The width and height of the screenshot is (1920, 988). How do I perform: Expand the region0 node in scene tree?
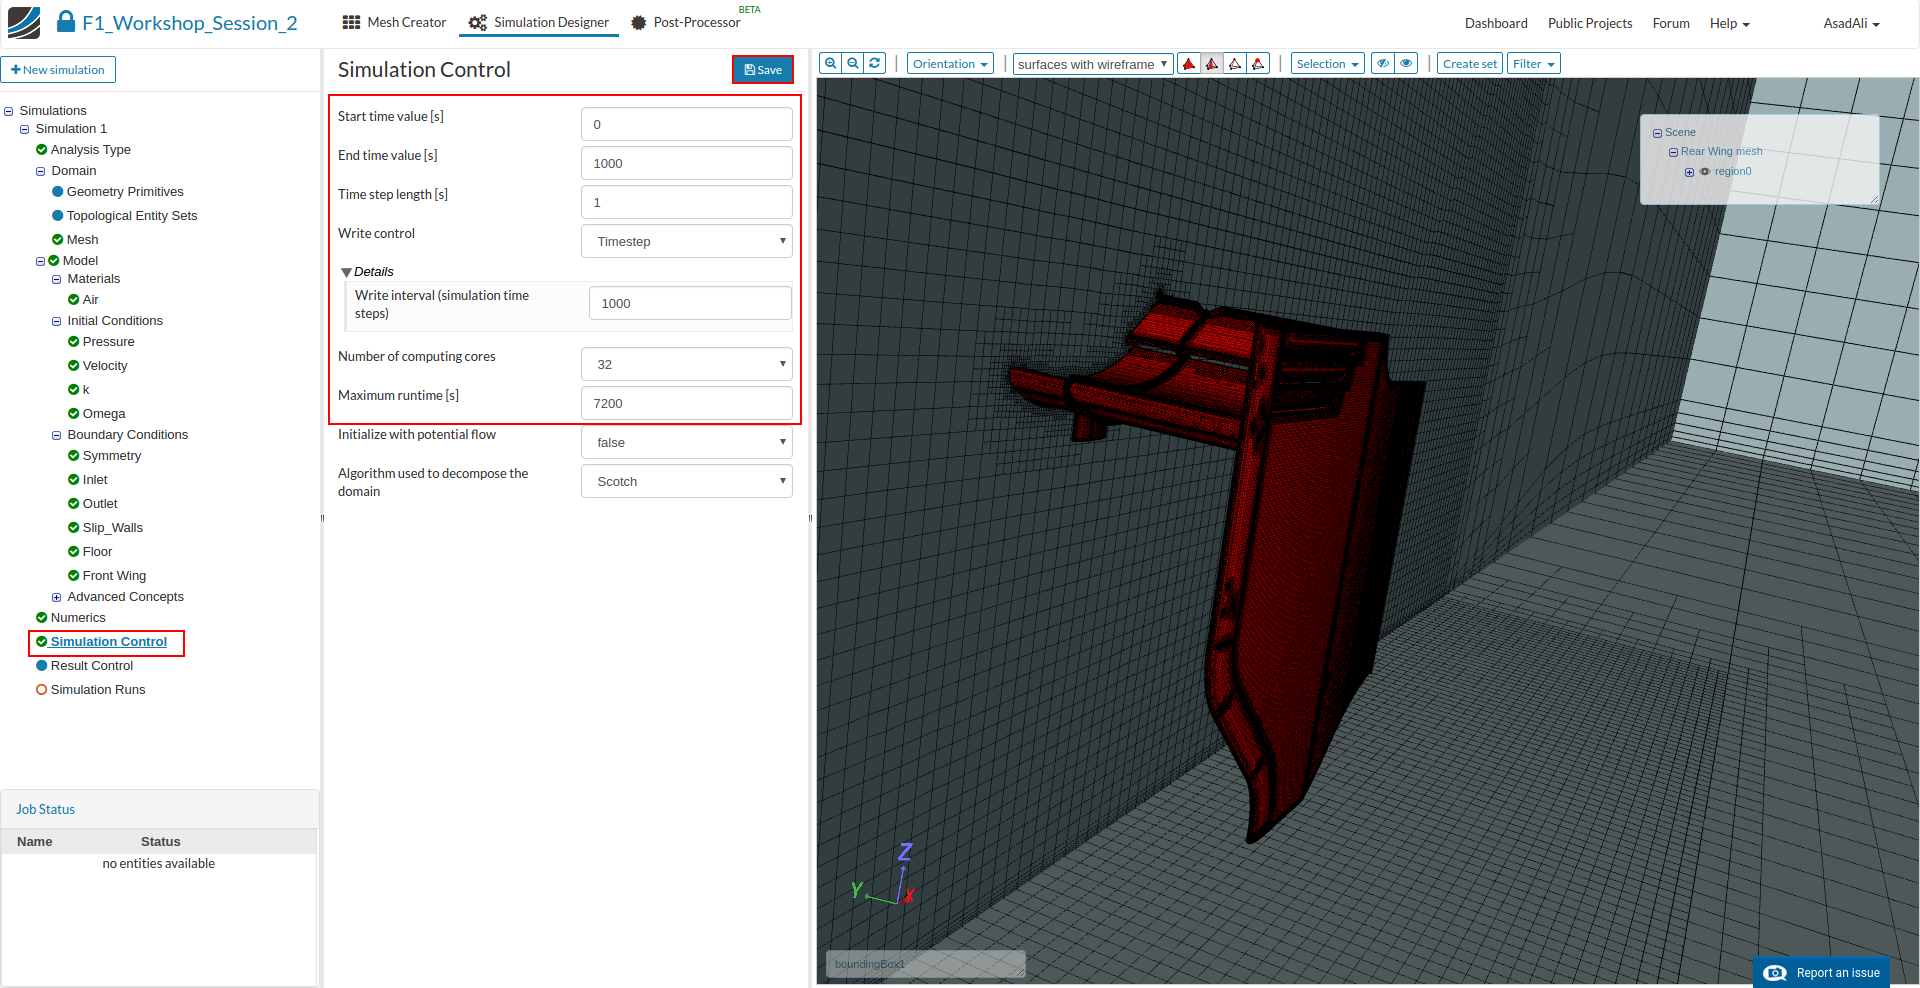pyautogui.click(x=1689, y=172)
